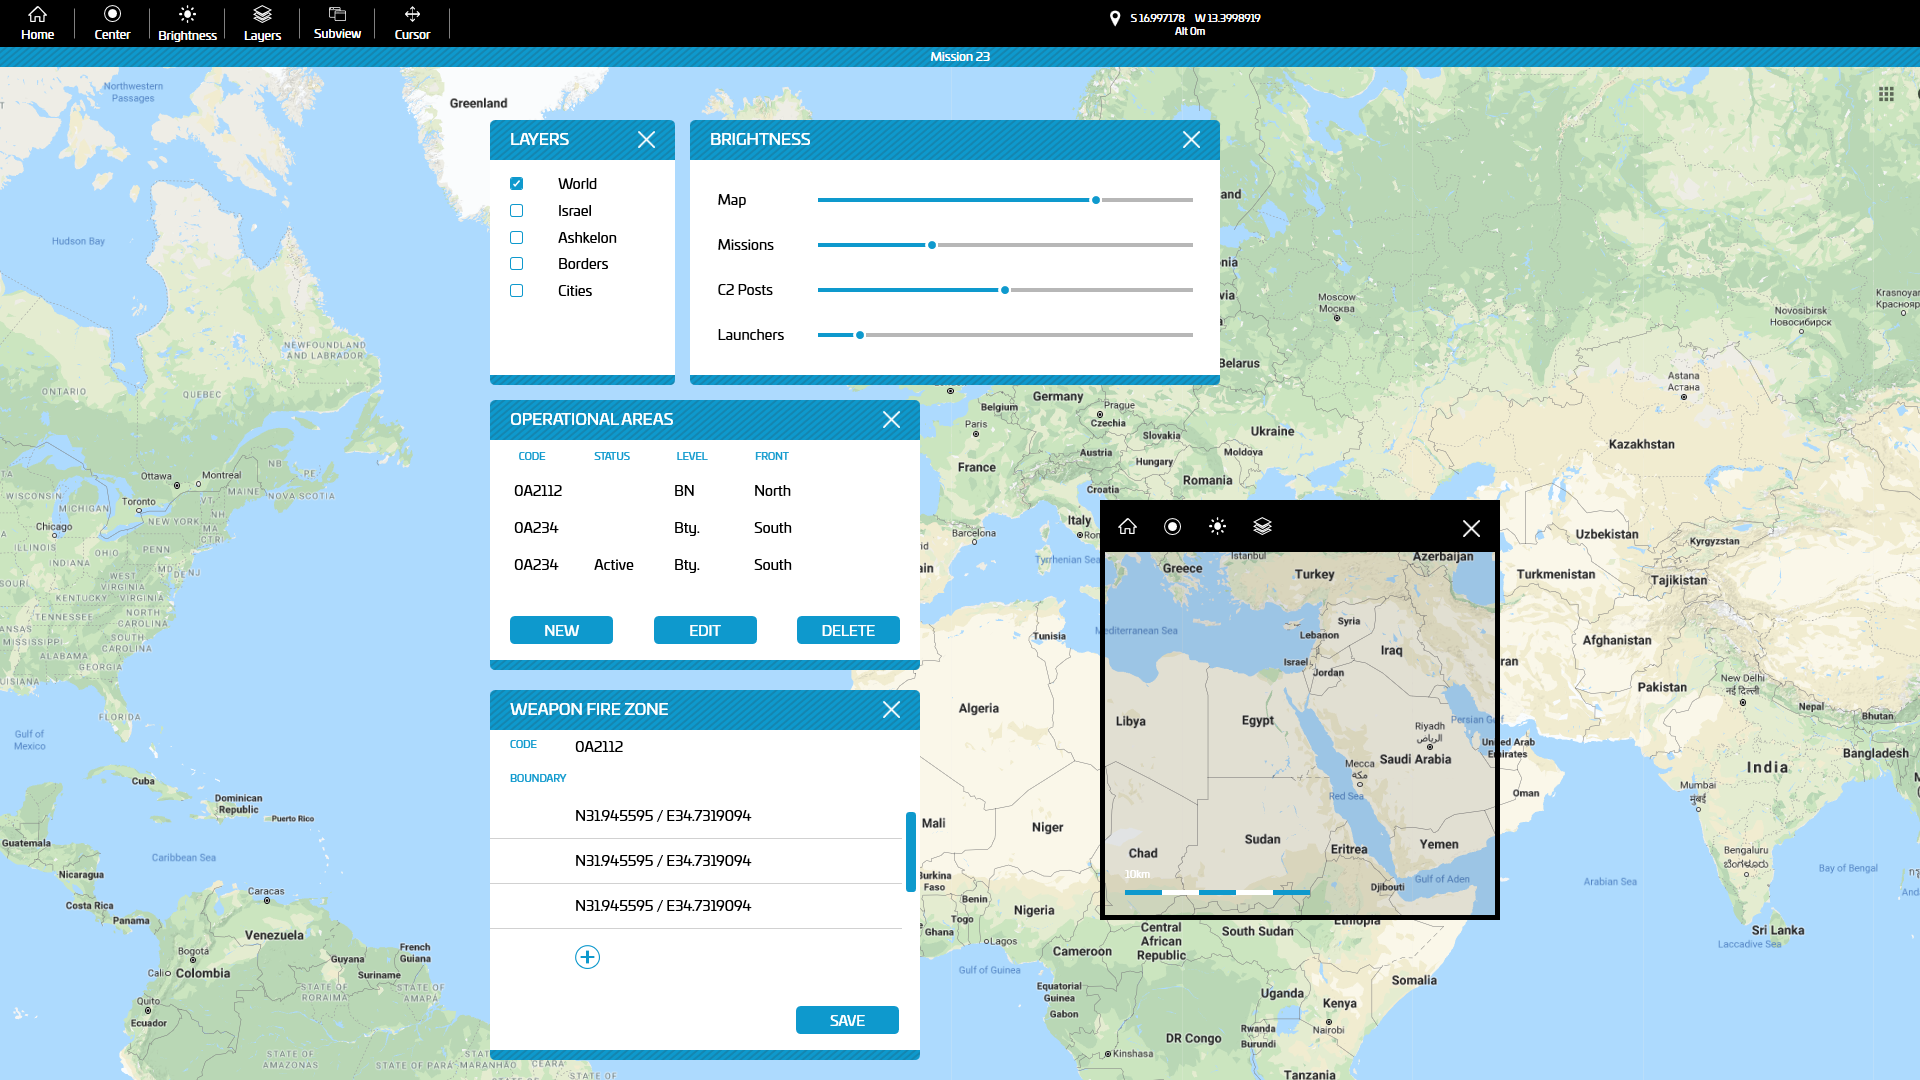Click the subview window layers icon
The image size is (1920, 1080).
tap(1262, 526)
